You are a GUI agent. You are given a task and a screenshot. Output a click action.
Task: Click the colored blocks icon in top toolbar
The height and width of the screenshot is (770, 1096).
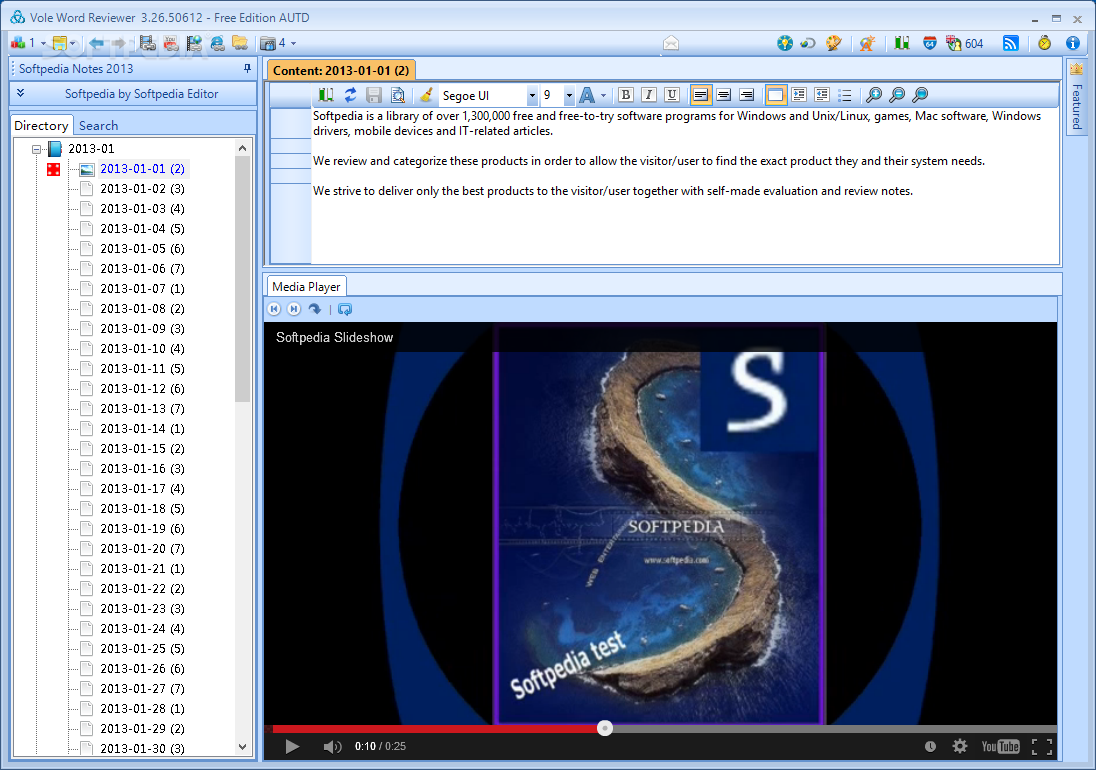tap(17, 43)
